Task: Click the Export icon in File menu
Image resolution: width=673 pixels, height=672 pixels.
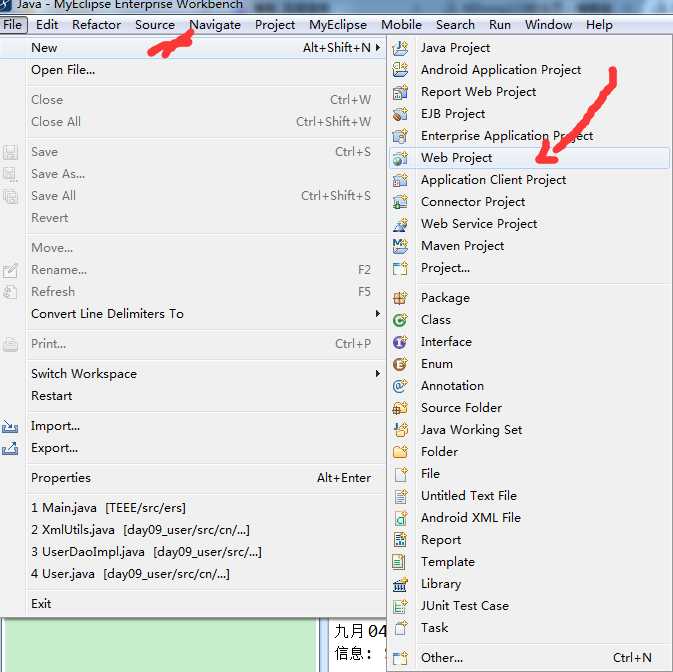Action: (10, 448)
